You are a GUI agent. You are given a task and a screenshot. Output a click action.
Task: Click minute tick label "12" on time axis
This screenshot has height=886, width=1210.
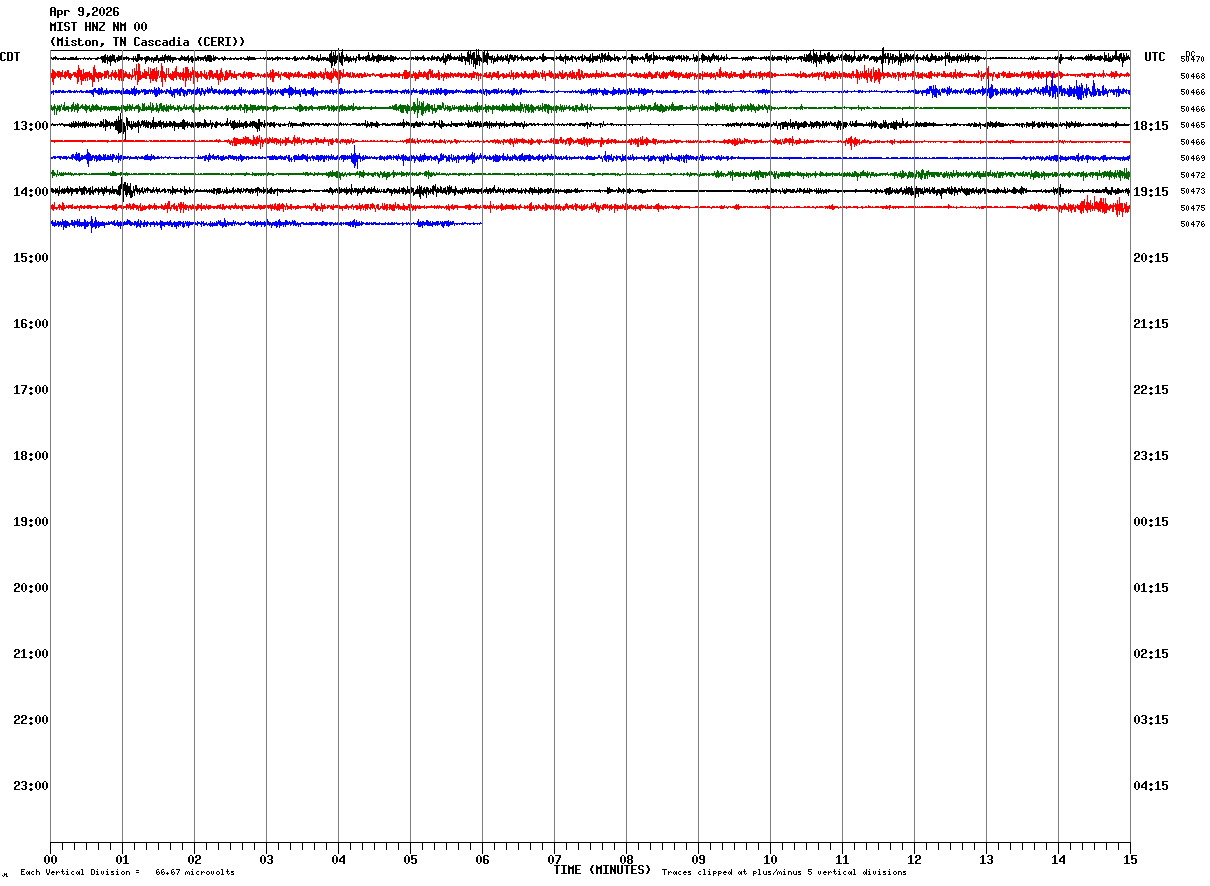[x=914, y=860]
